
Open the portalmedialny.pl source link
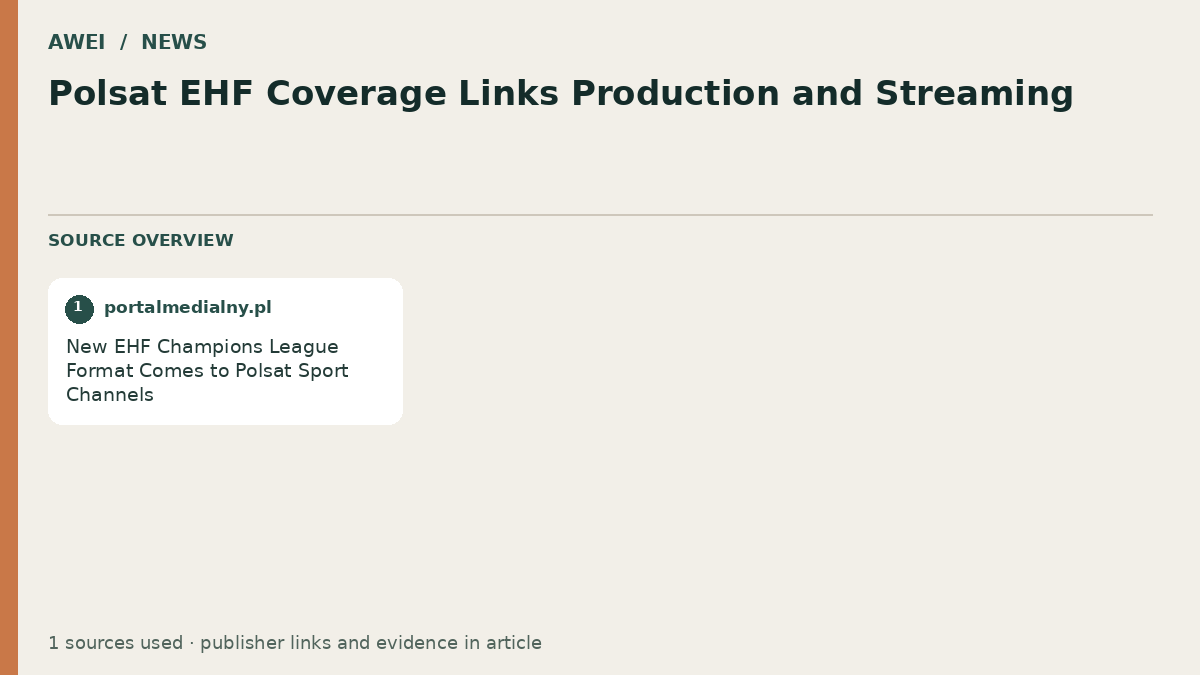point(188,308)
